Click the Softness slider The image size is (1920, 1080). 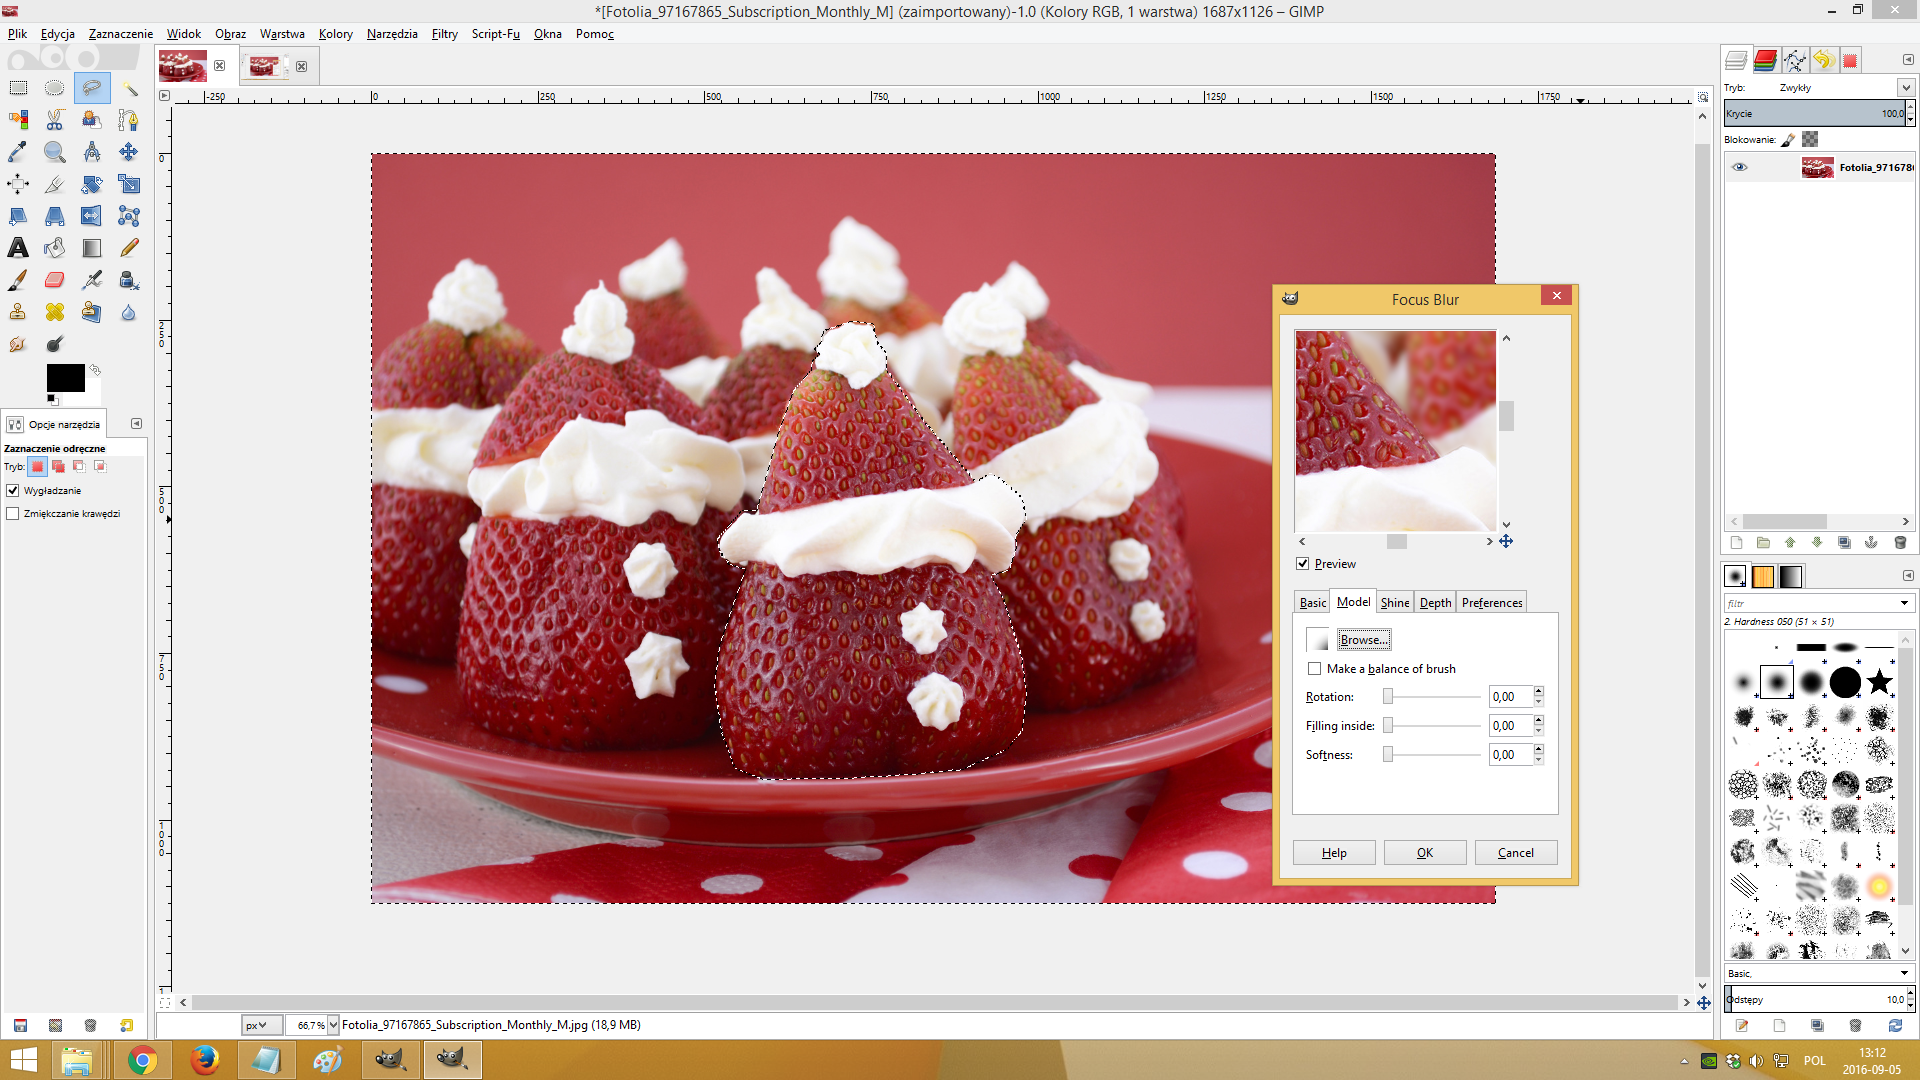1433,755
